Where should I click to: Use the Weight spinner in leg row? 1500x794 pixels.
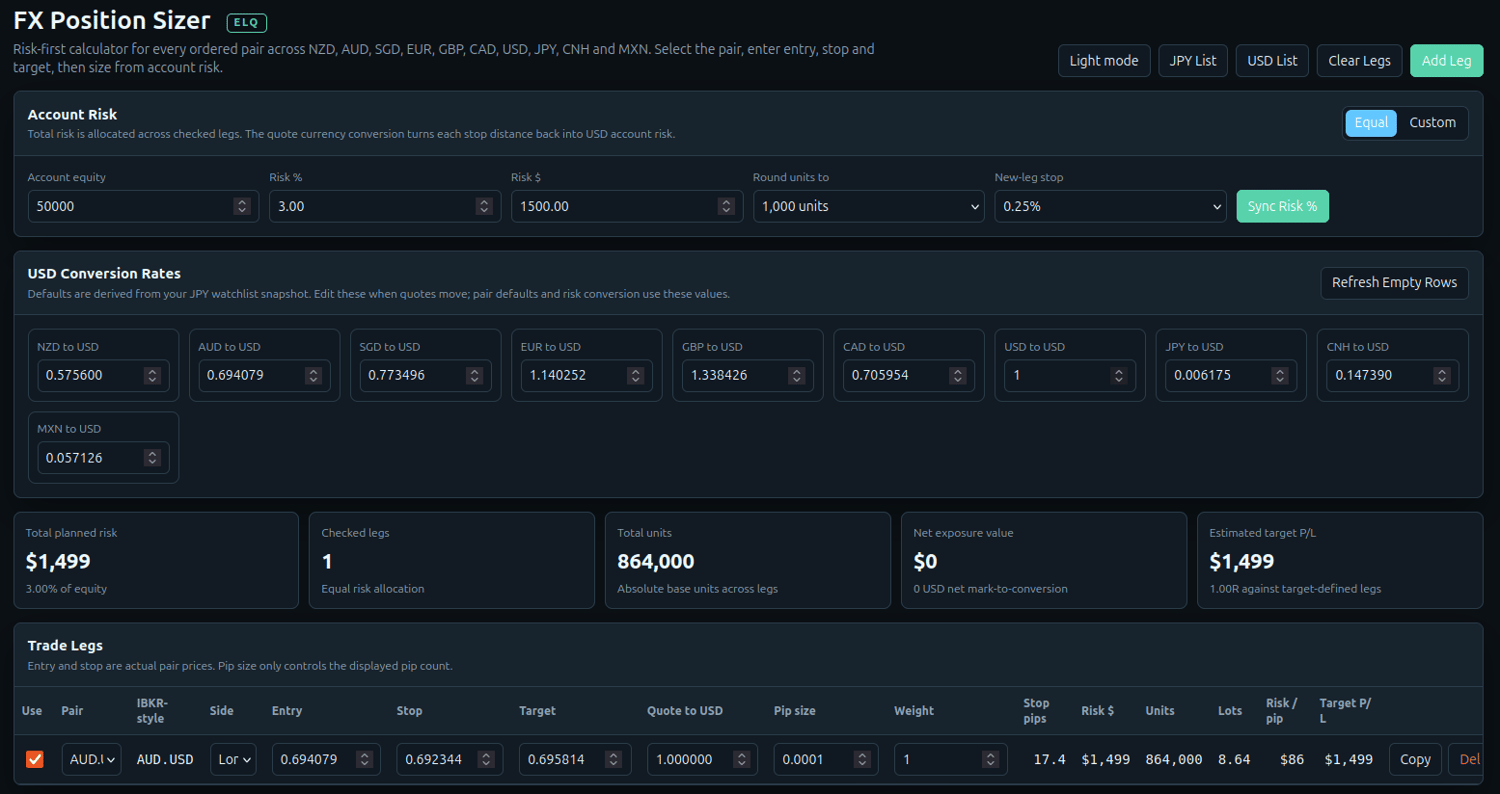990,759
